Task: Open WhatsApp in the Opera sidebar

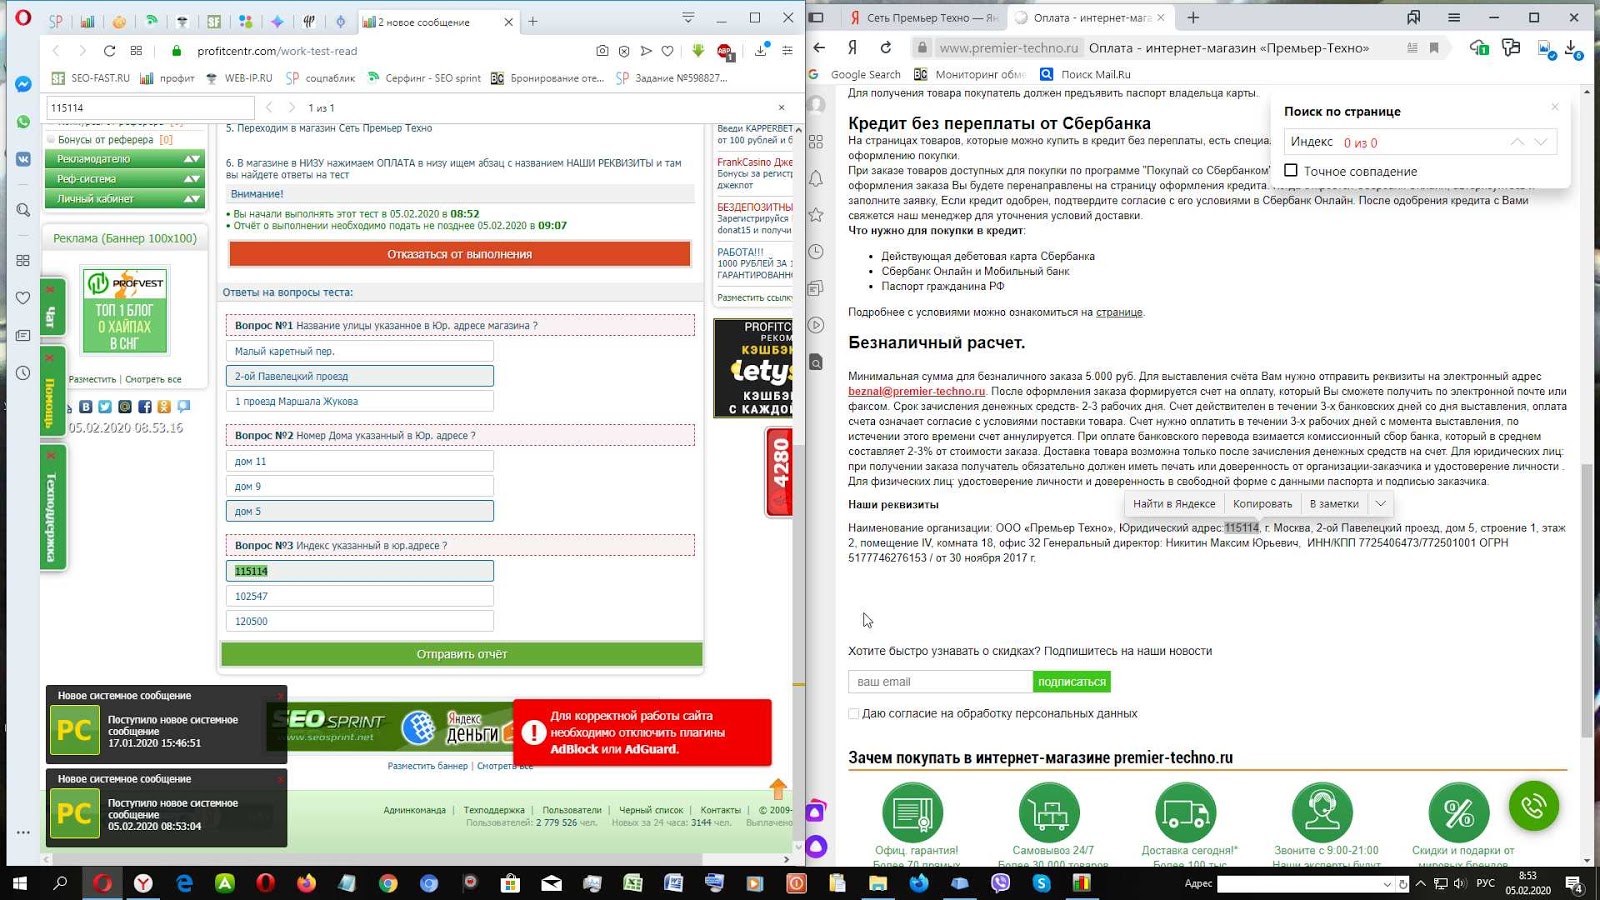Action: point(23,122)
